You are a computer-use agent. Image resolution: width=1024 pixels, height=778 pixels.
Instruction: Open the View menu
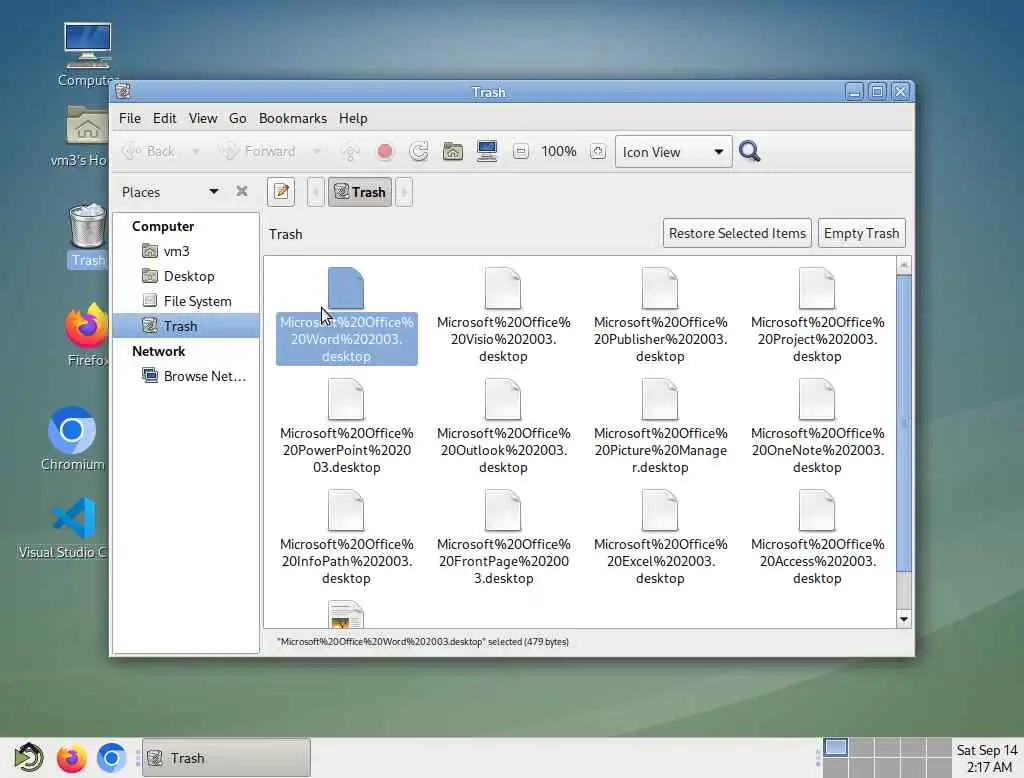click(x=202, y=118)
